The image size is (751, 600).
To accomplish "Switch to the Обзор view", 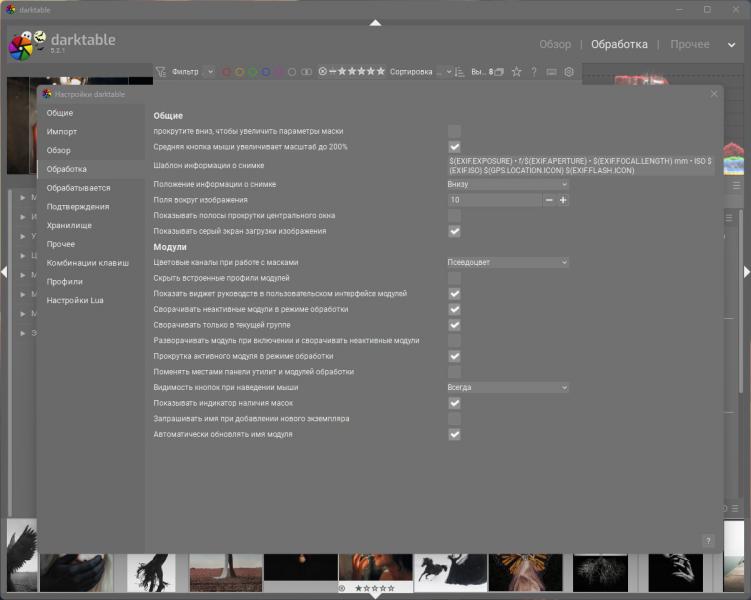I will [555, 44].
